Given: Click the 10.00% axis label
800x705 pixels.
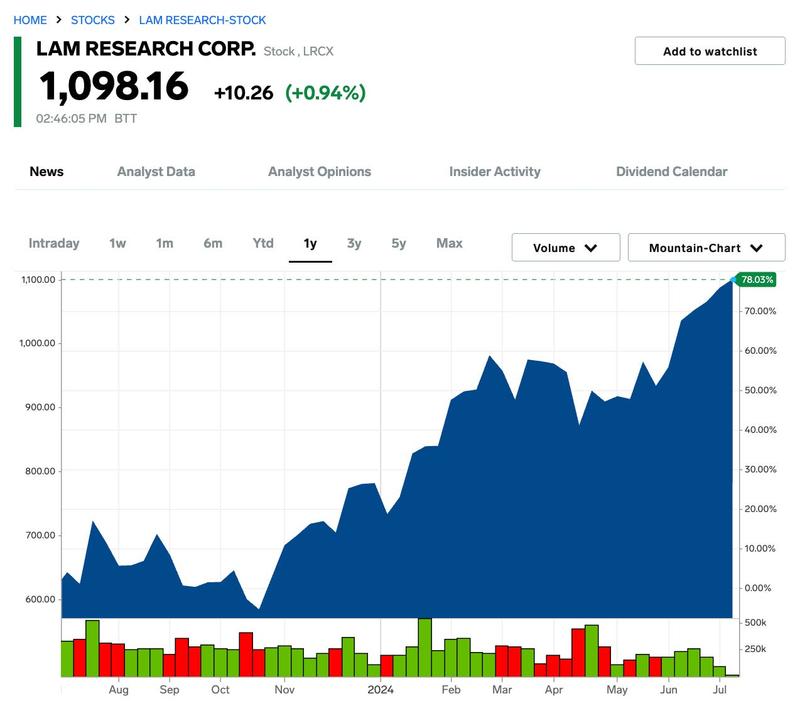Looking at the screenshot, I should coord(760,548).
